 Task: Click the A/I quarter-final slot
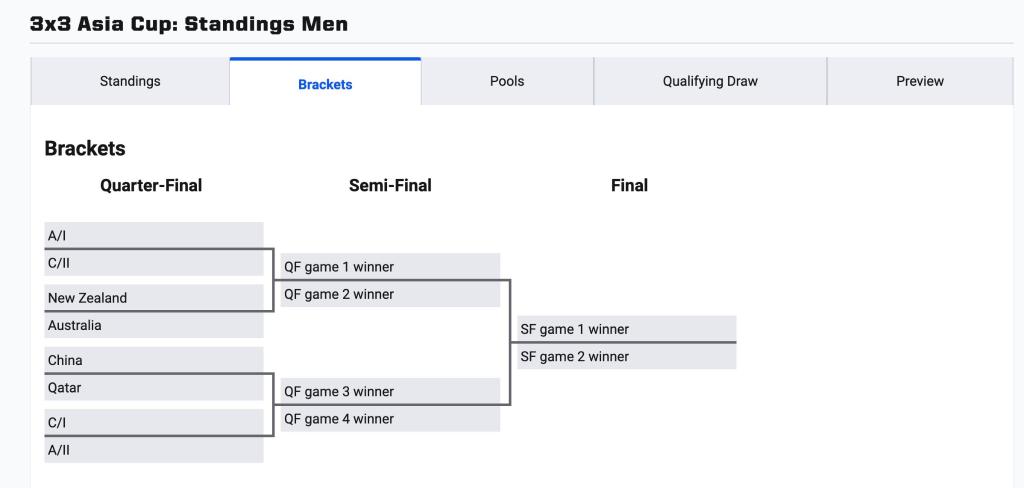coord(154,235)
